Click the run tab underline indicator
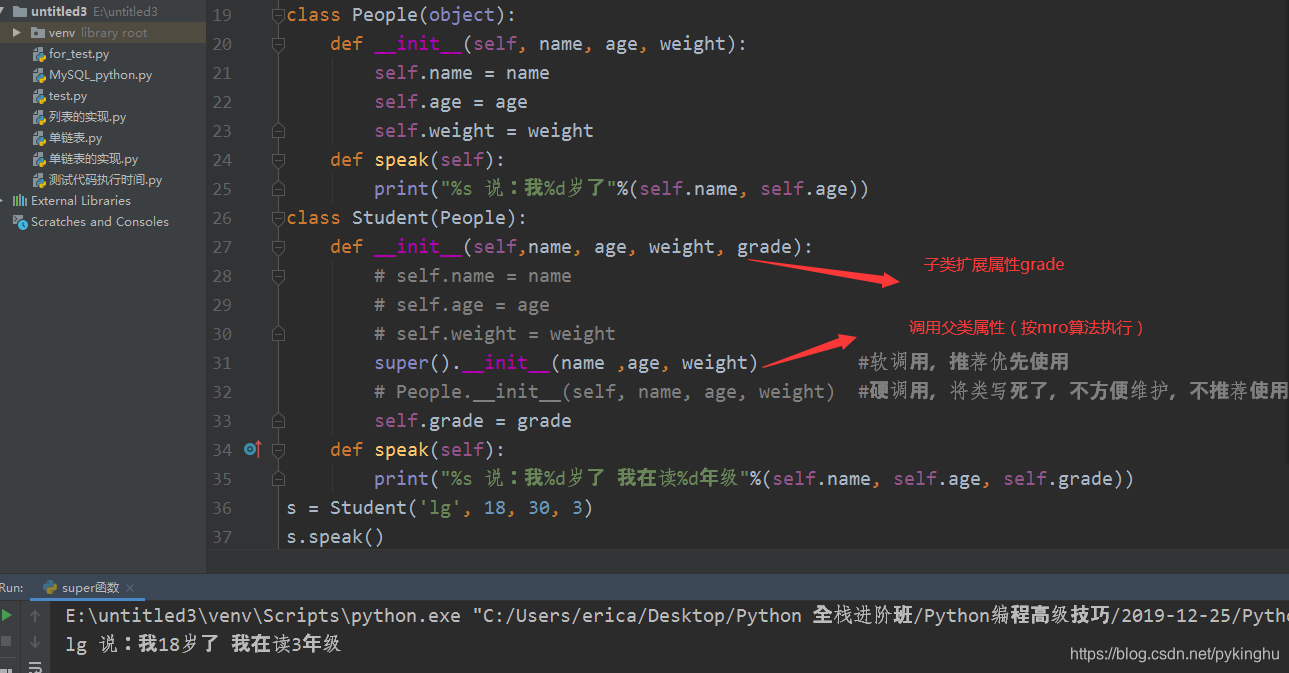1289x673 pixels. (88, 598)
